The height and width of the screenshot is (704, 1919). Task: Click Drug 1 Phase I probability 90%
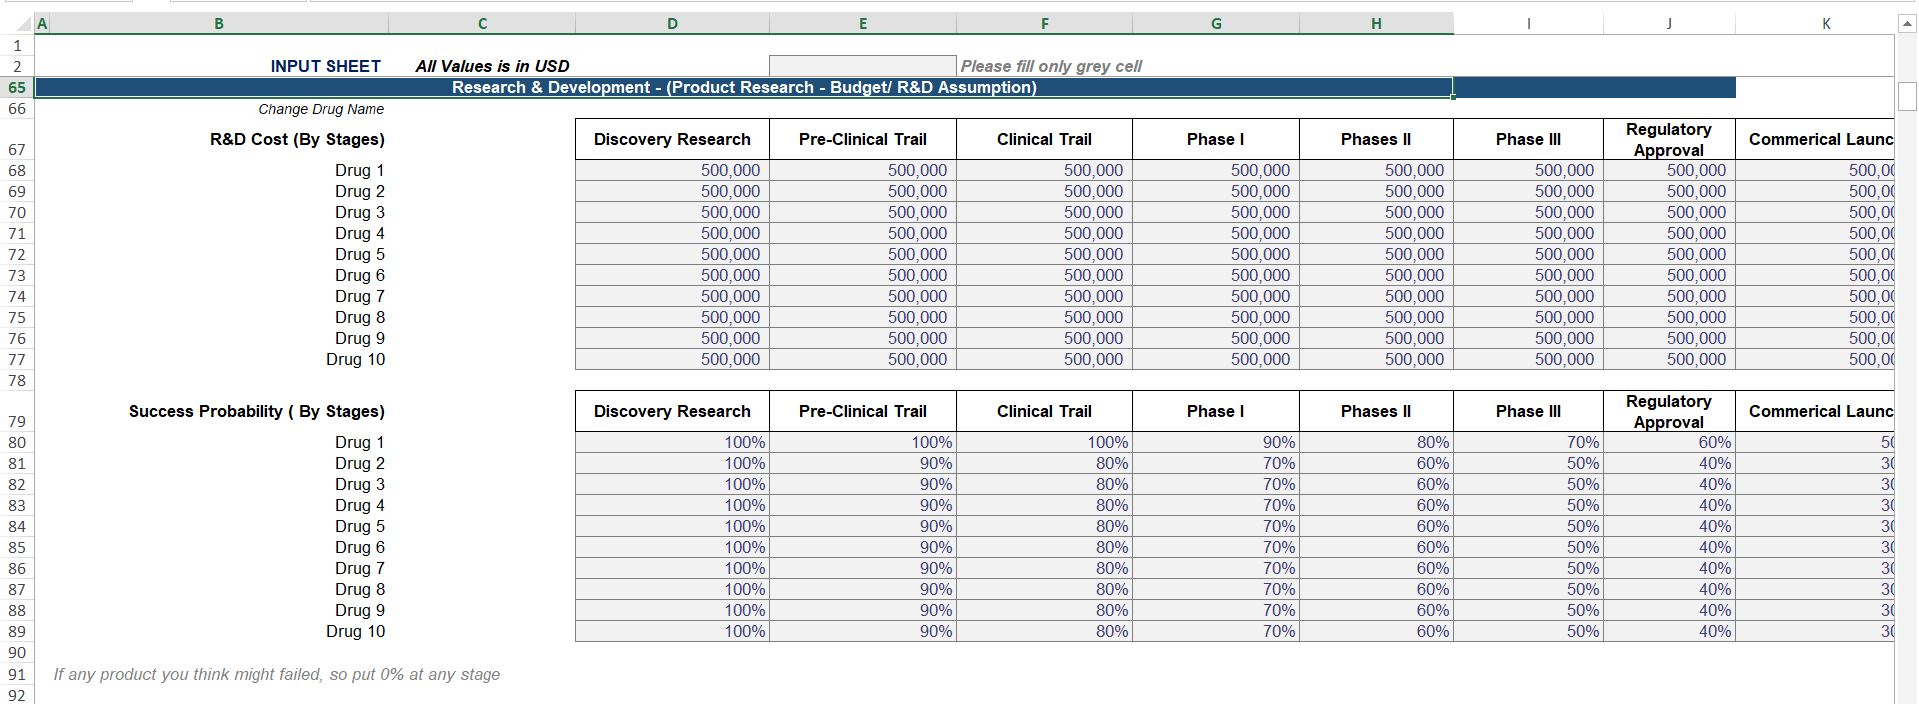click(1216, 442)
